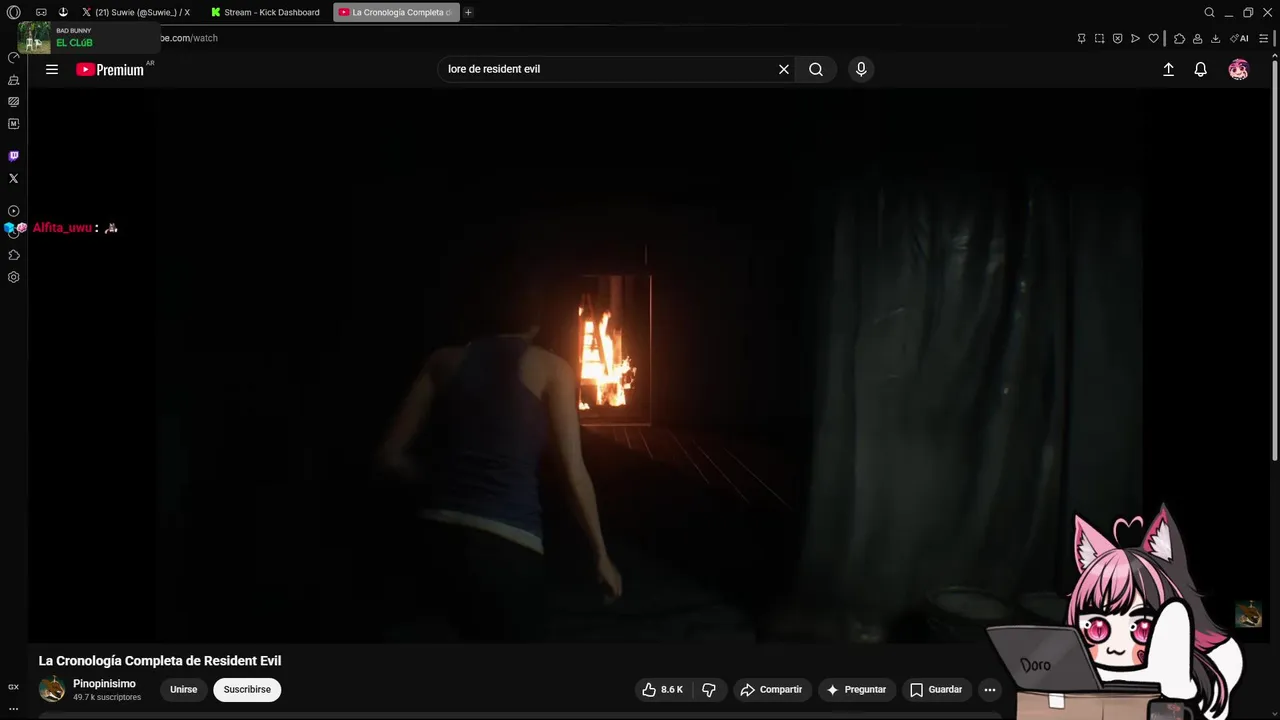Search with voice microphone button

(861, 69)
